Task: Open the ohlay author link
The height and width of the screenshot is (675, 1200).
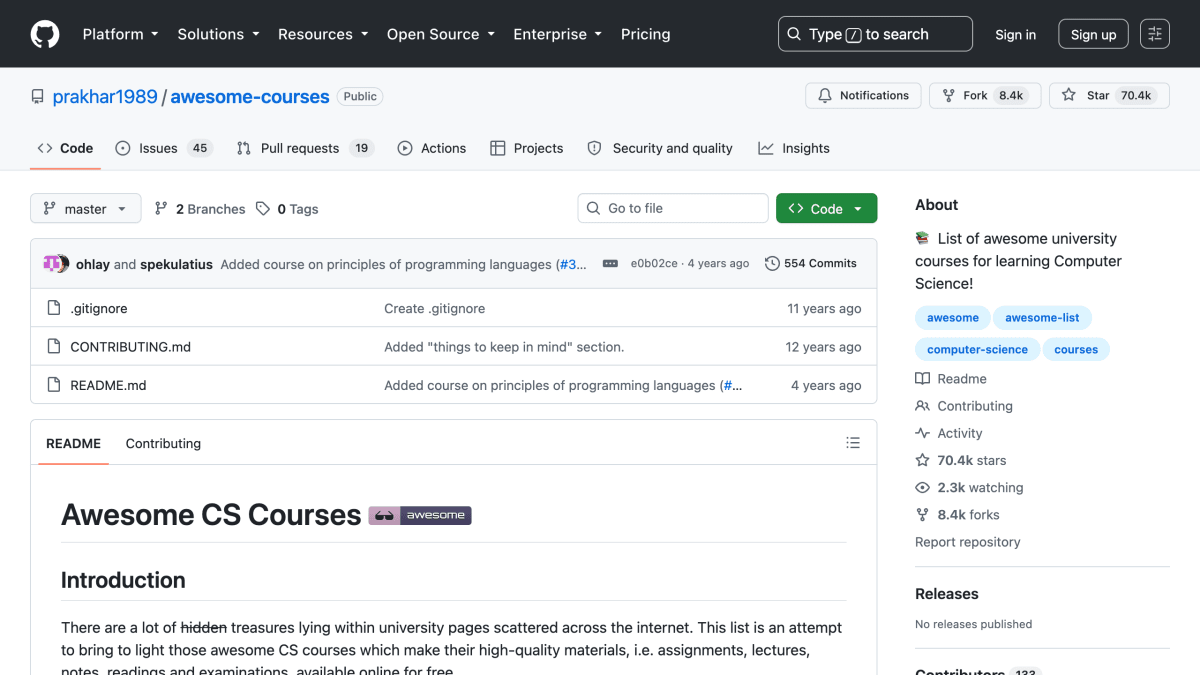Action: [93, 264]
